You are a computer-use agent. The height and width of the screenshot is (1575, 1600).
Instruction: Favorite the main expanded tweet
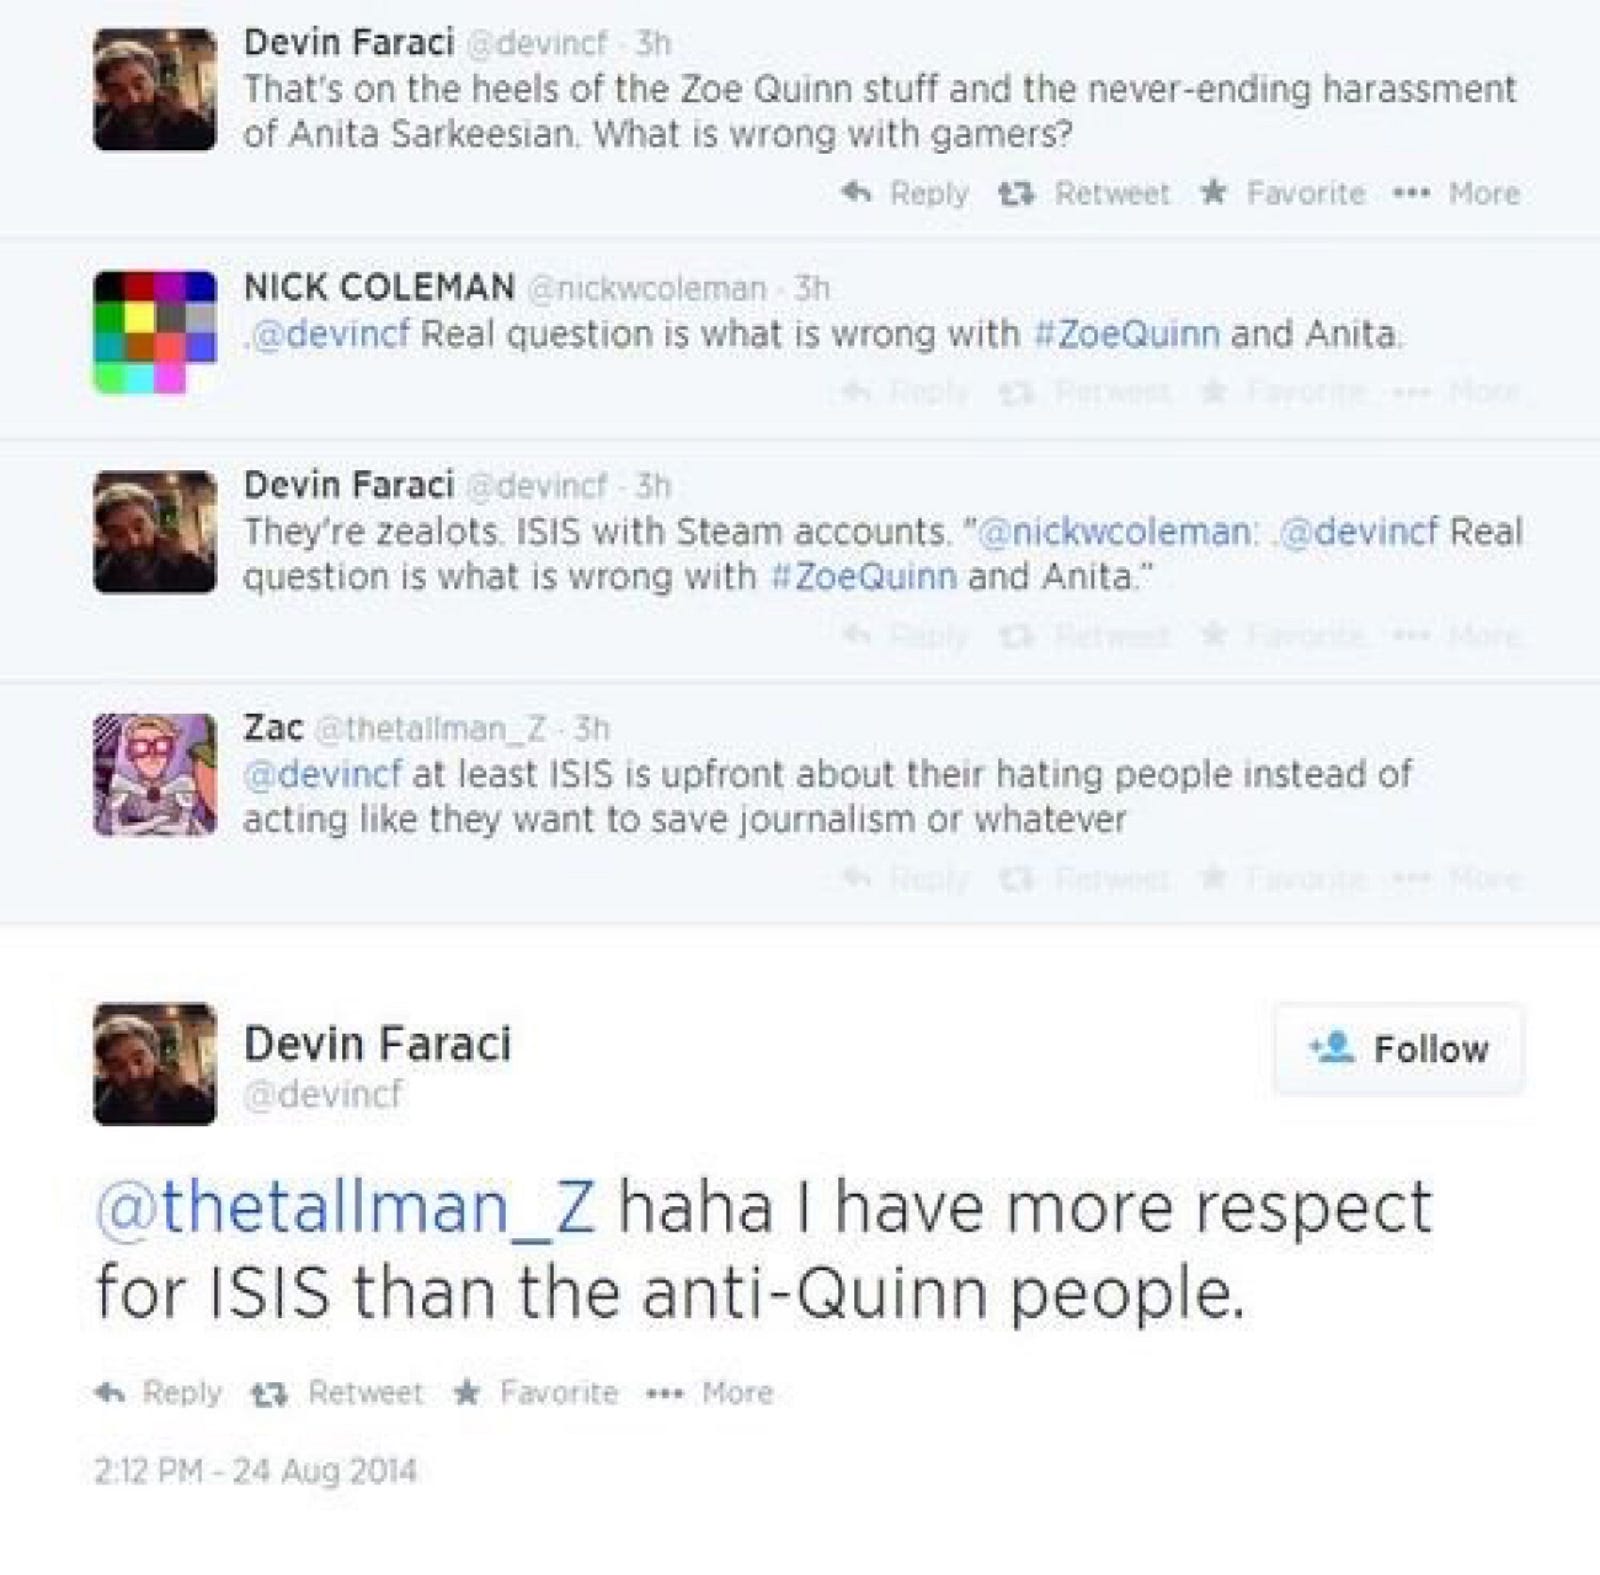pyautogui.click(x=535, y=1392)
